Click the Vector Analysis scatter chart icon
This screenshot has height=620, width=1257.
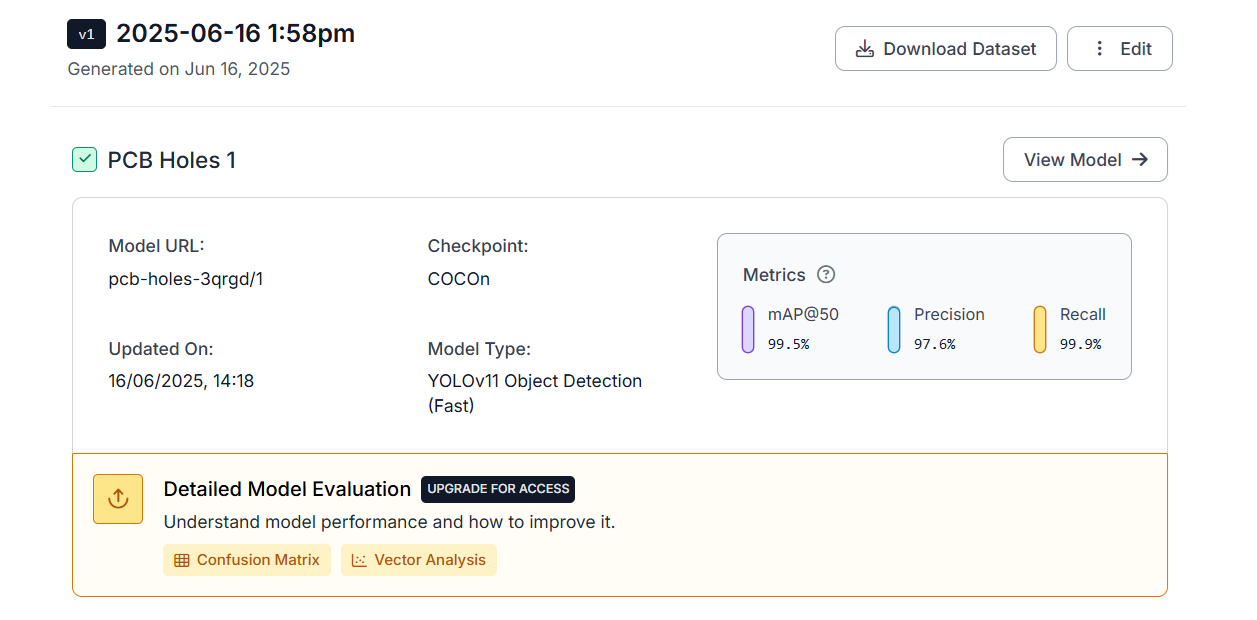360,560
